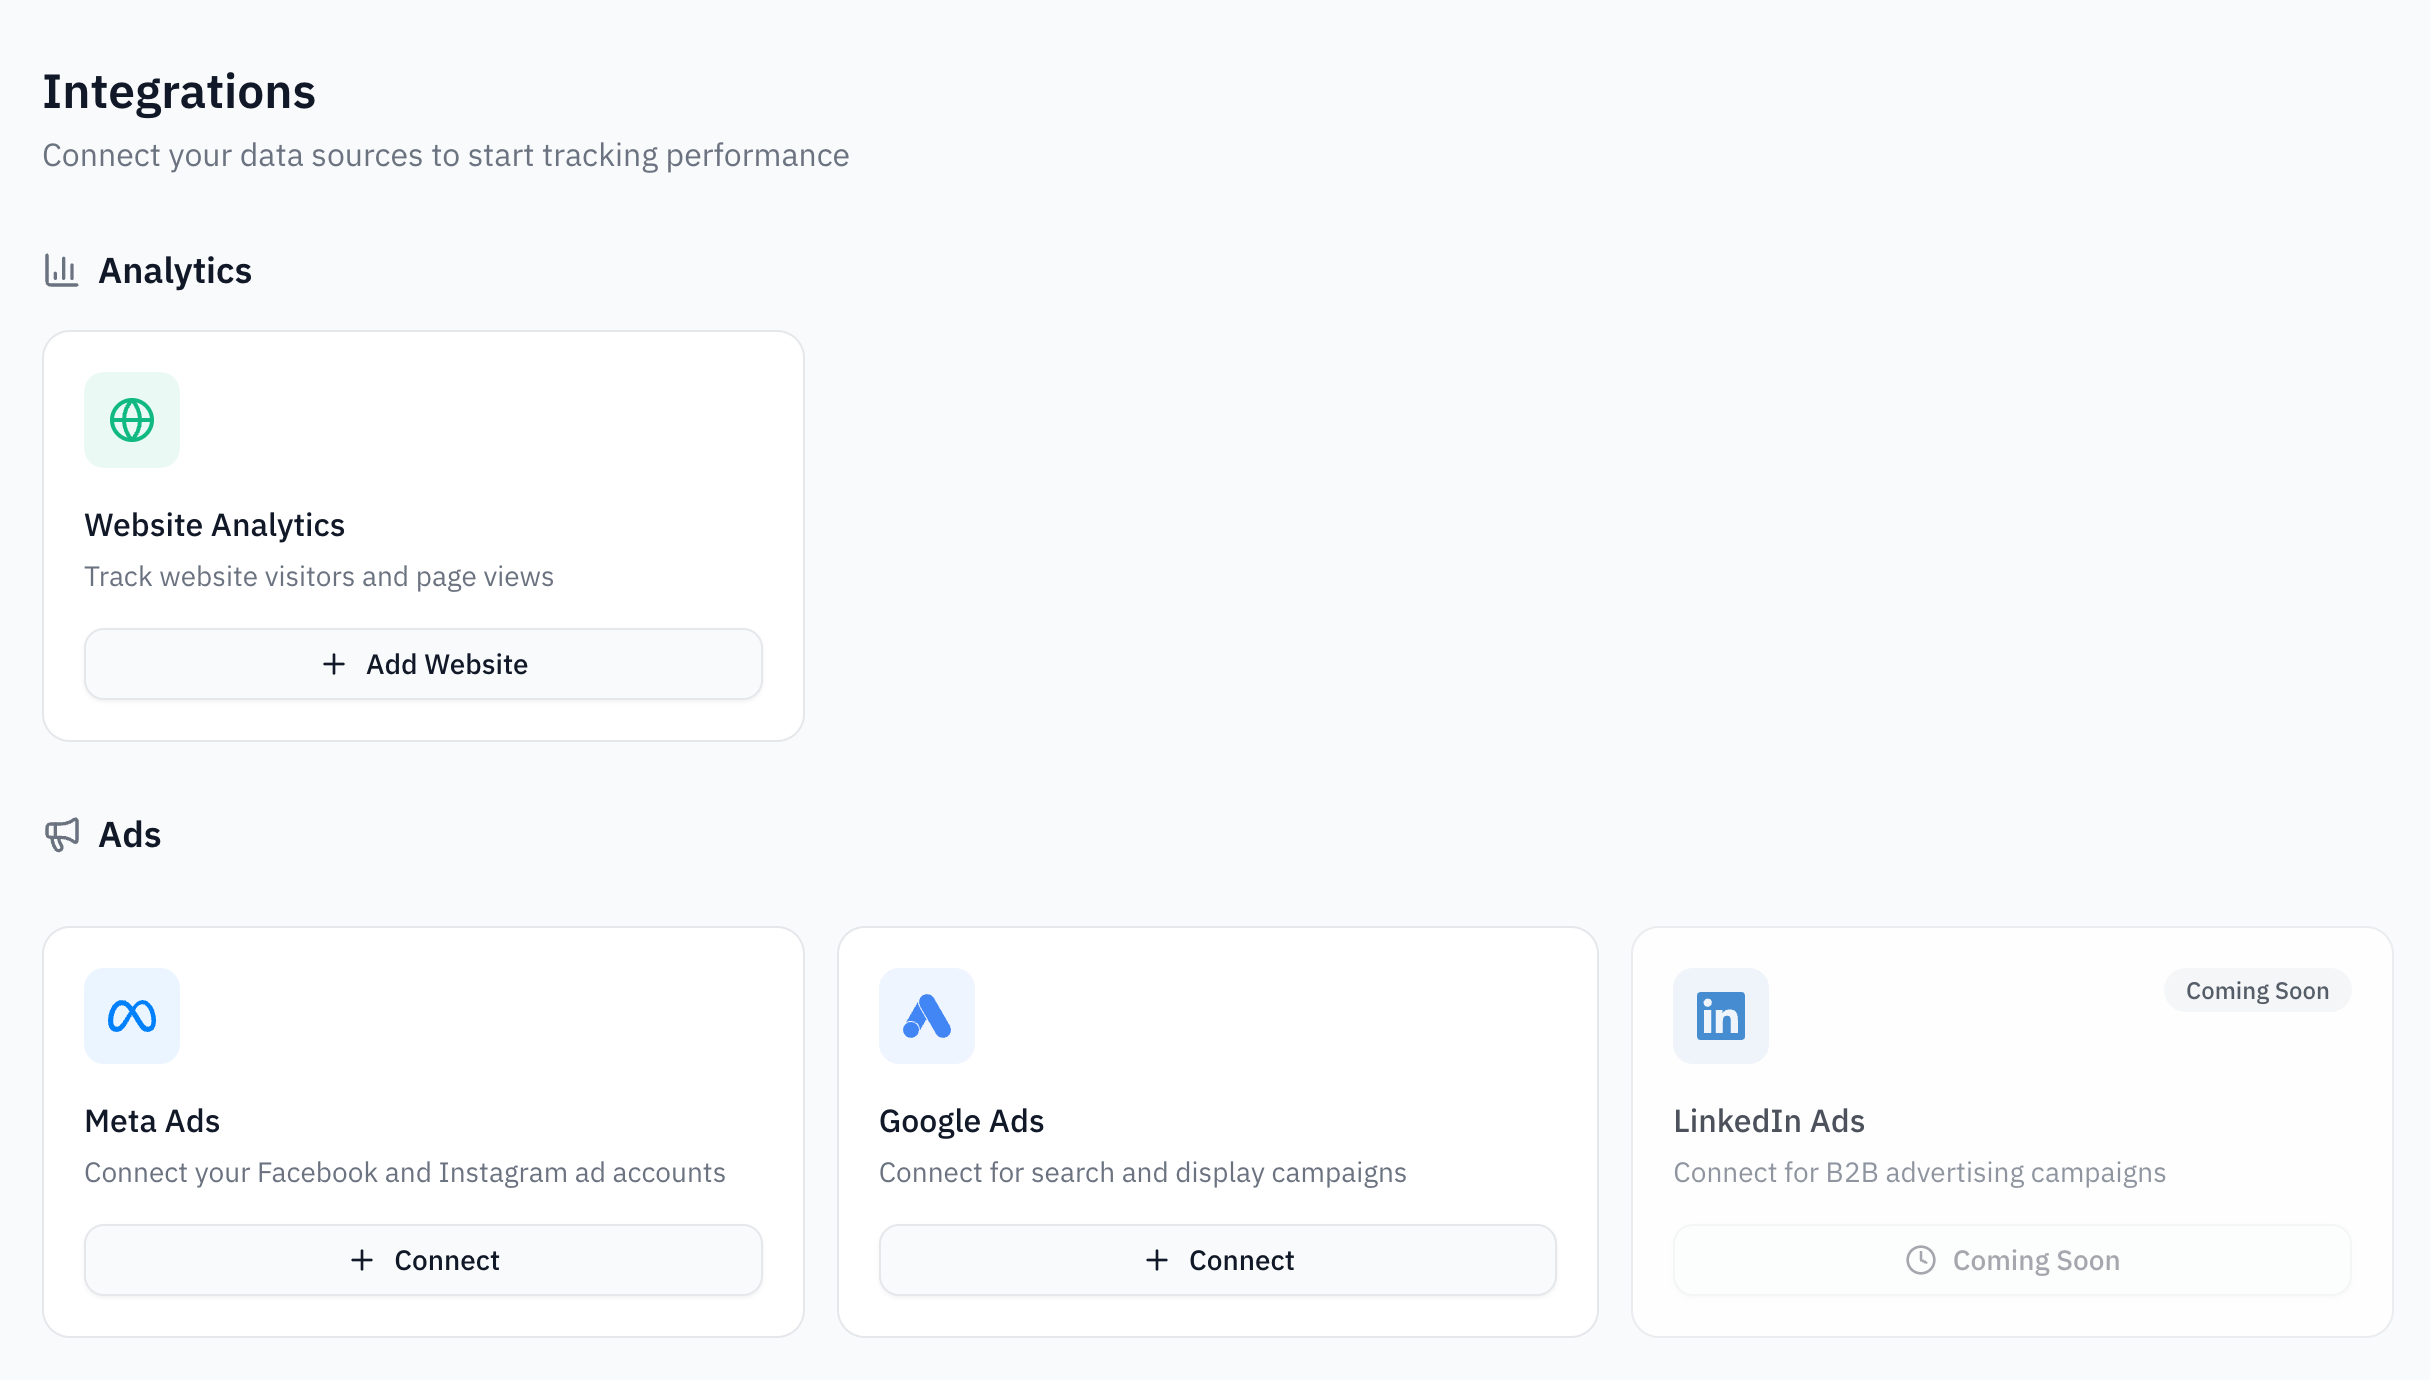Click the plus icon on Google Ads Connect button
The height and width of the screenshot is (1380, 2430).
tap(1155, 1259)
